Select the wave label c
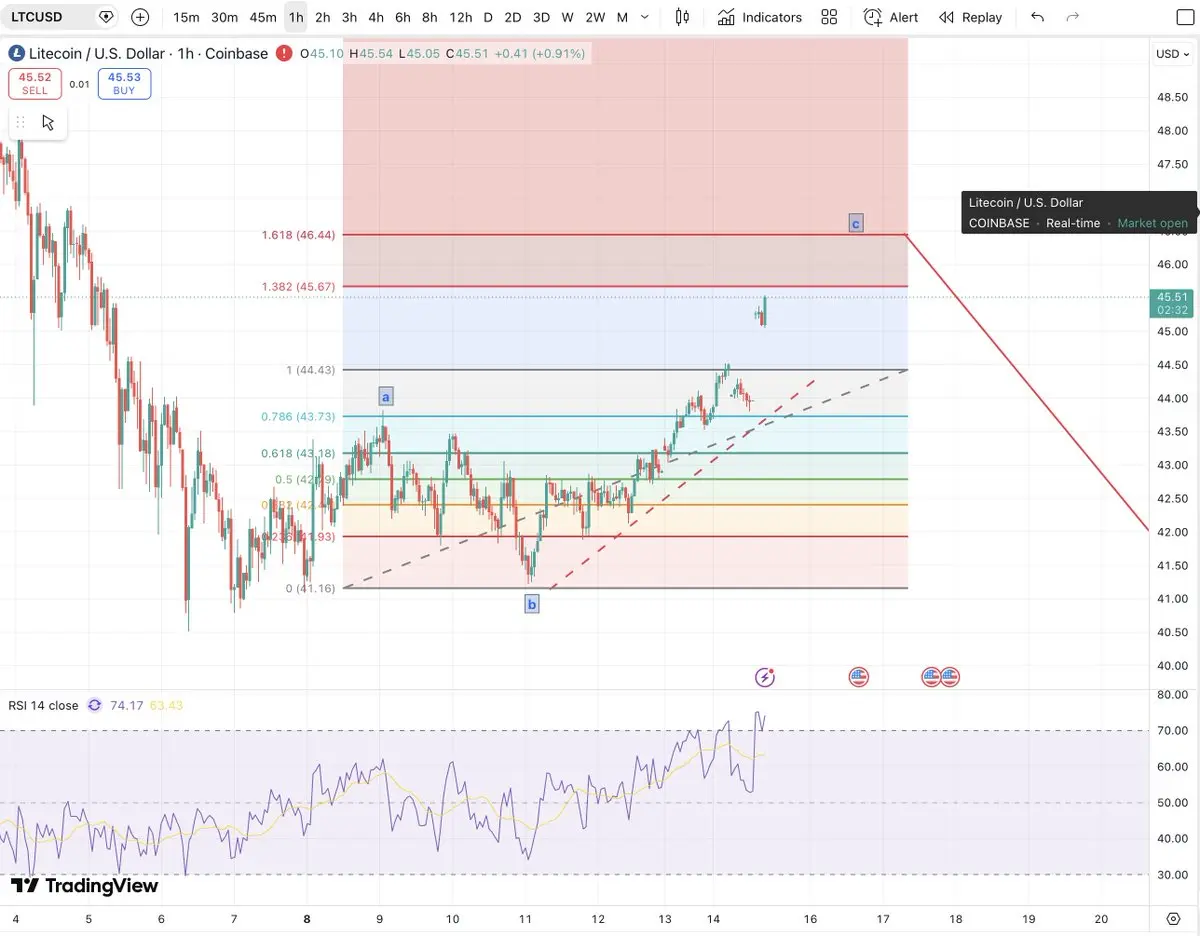Screen dimensions: 1200x936 (856, 223)
